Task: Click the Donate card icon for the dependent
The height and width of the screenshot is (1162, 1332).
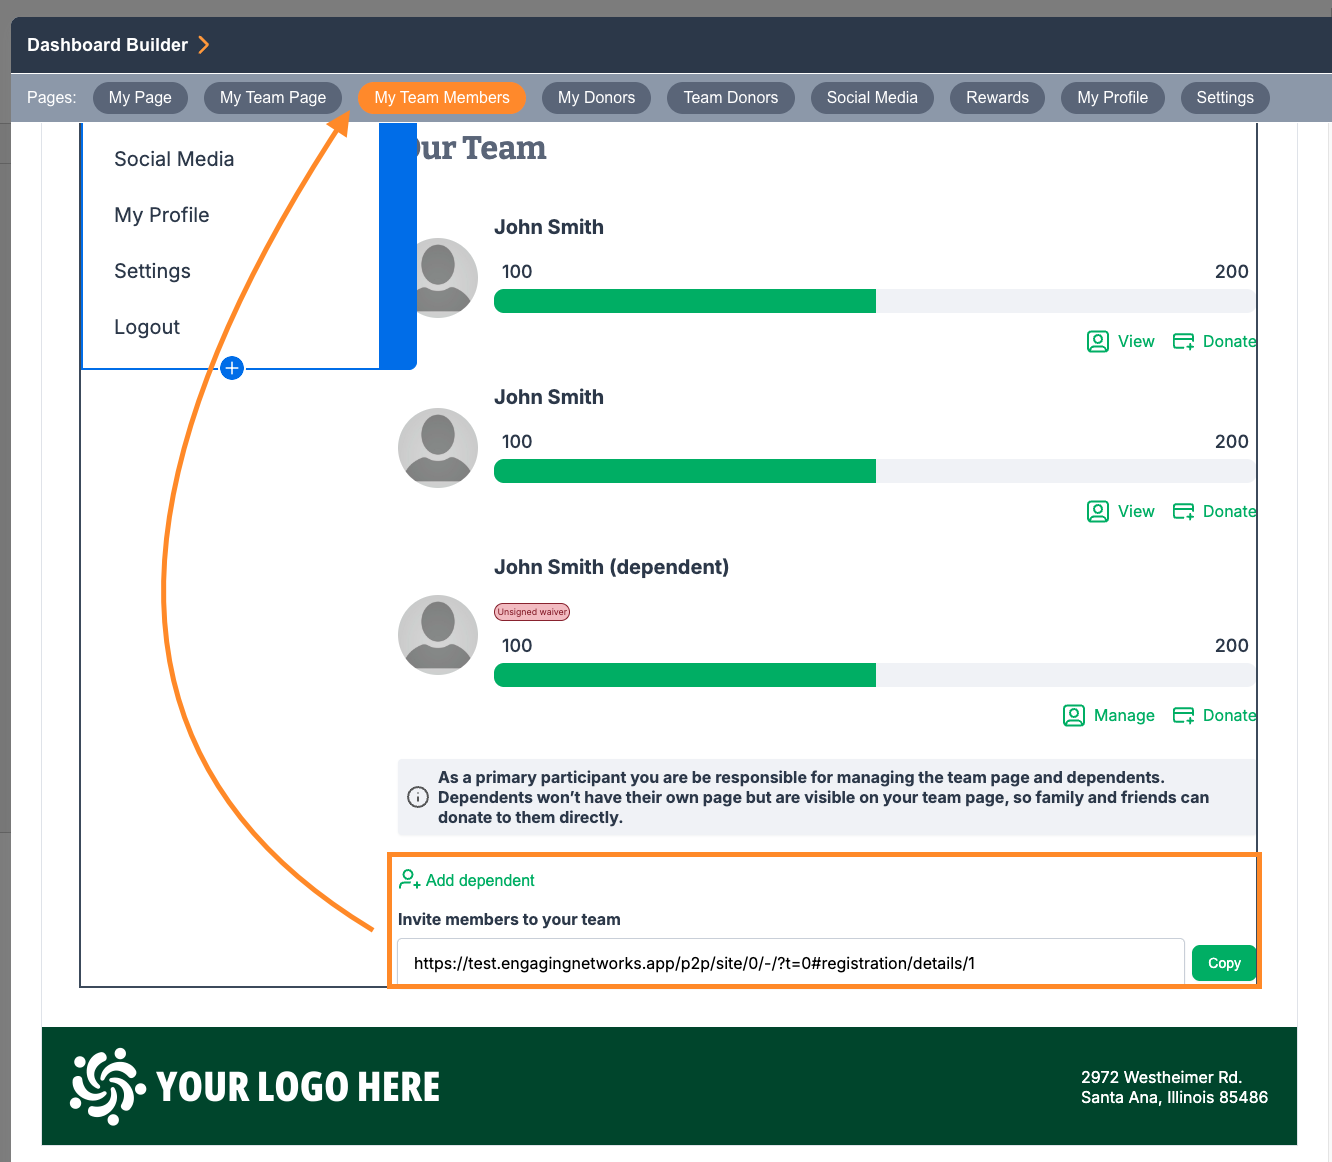Action: click(x=1183, y=715)
